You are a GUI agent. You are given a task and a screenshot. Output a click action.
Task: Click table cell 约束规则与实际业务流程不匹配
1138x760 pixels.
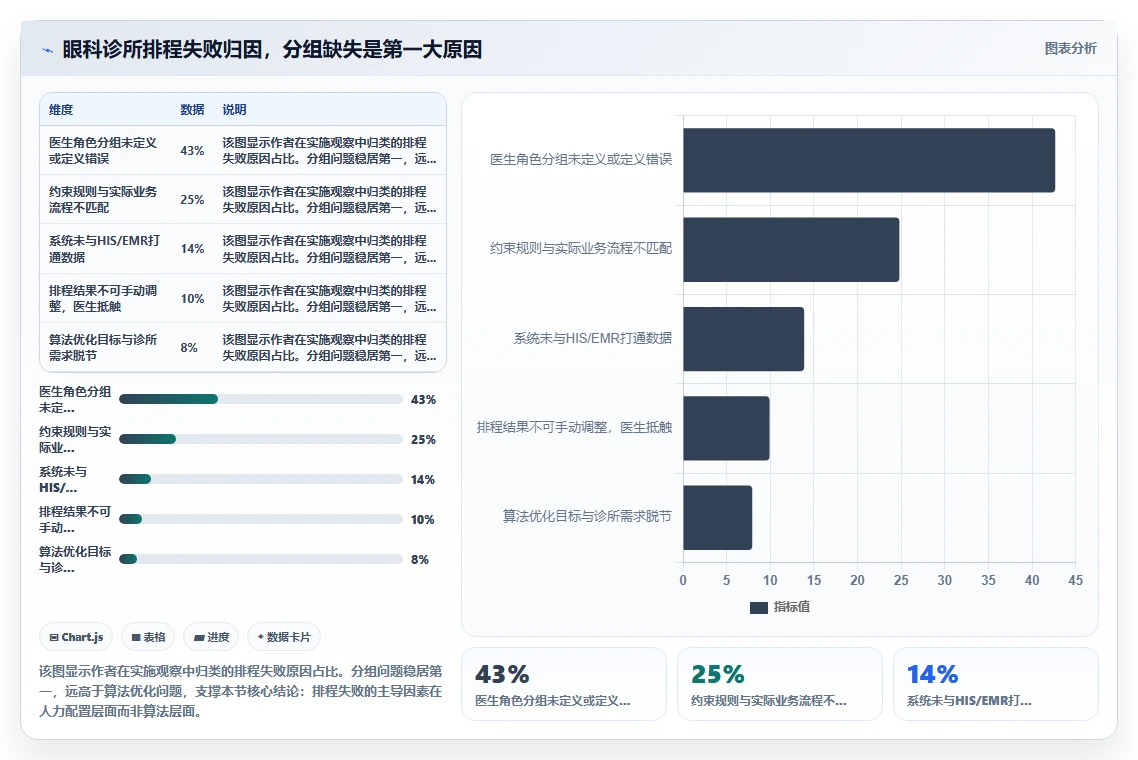(103, 200)
